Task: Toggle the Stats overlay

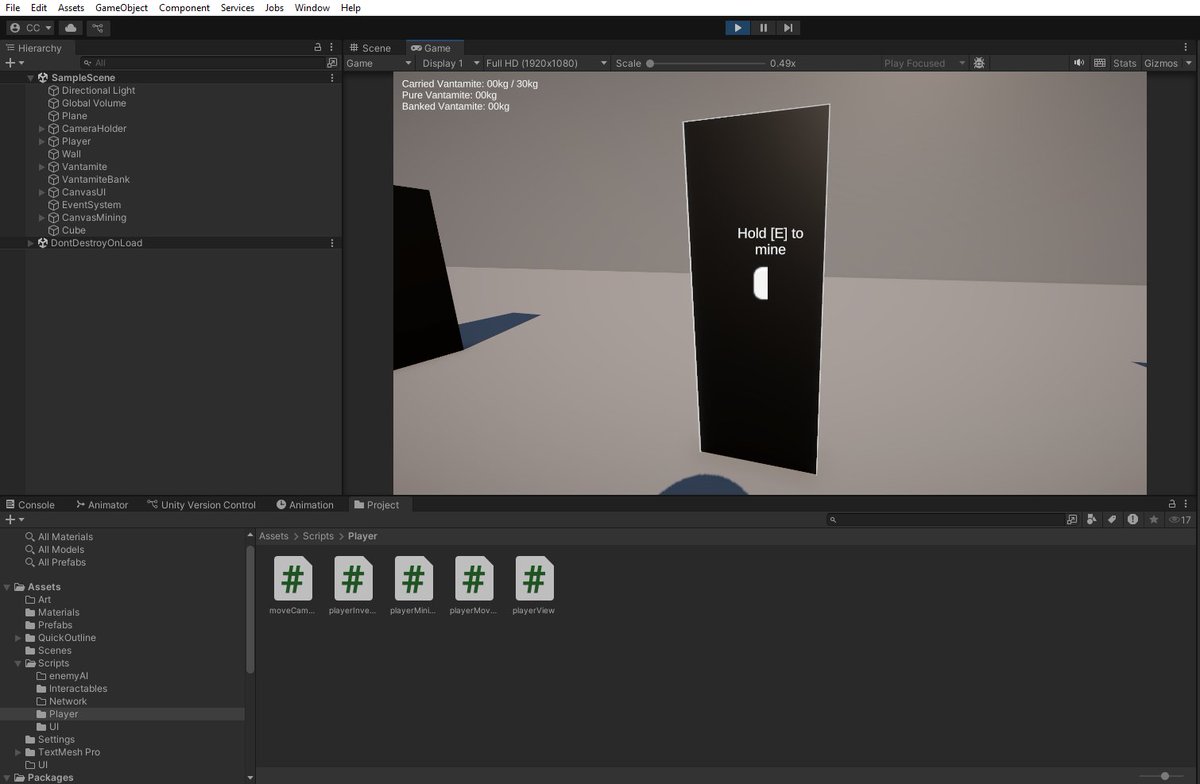Action: [1125, 63]
